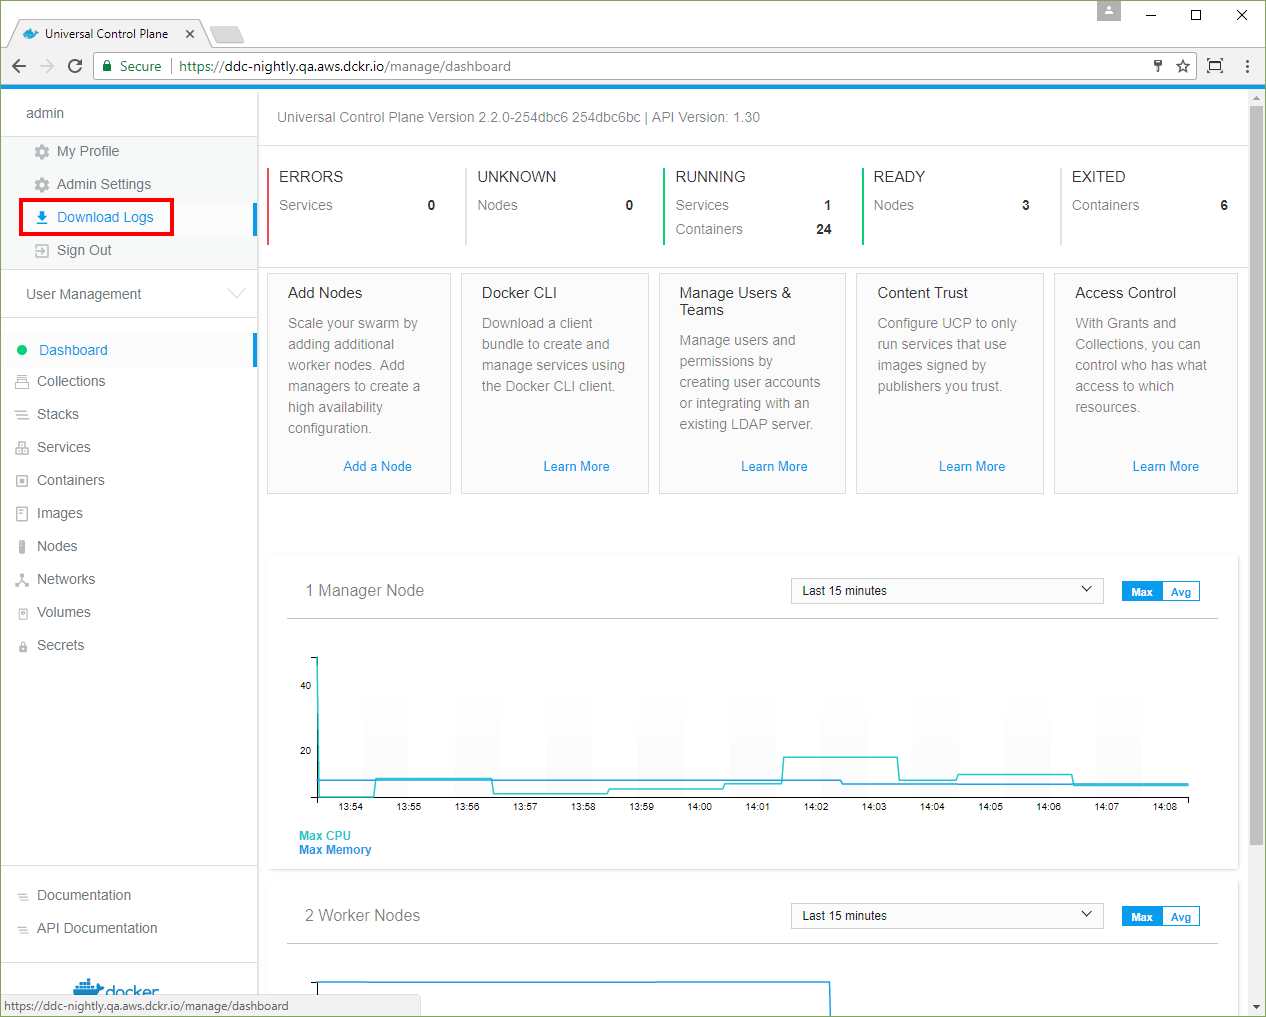This screenshot has height=1017, width=1266.
Task: Switch Manager Node chart to Avg
Action: point(1180,592)
